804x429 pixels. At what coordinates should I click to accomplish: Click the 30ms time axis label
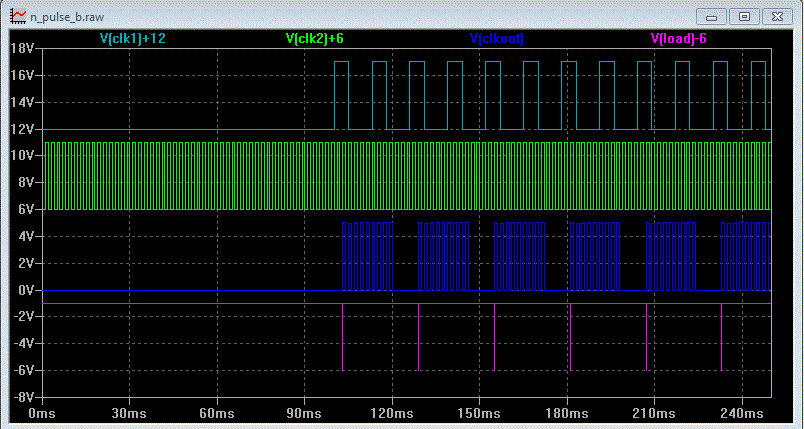129,413
